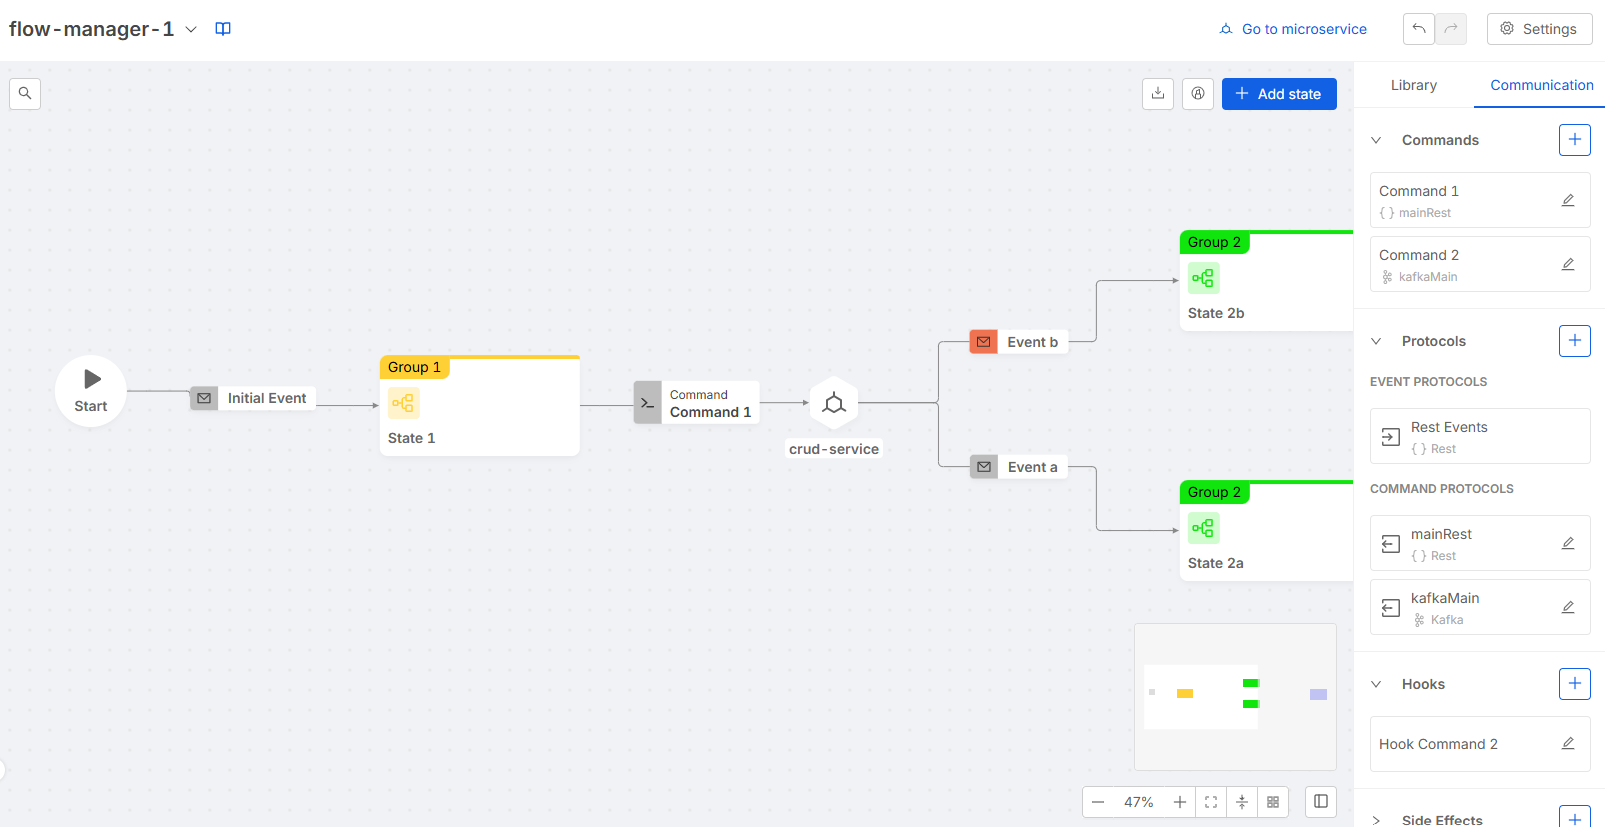Image resolution: width=1605 pixels, height=827 pixels.
Task: Click the undo arrow button
Action: 1418,29
